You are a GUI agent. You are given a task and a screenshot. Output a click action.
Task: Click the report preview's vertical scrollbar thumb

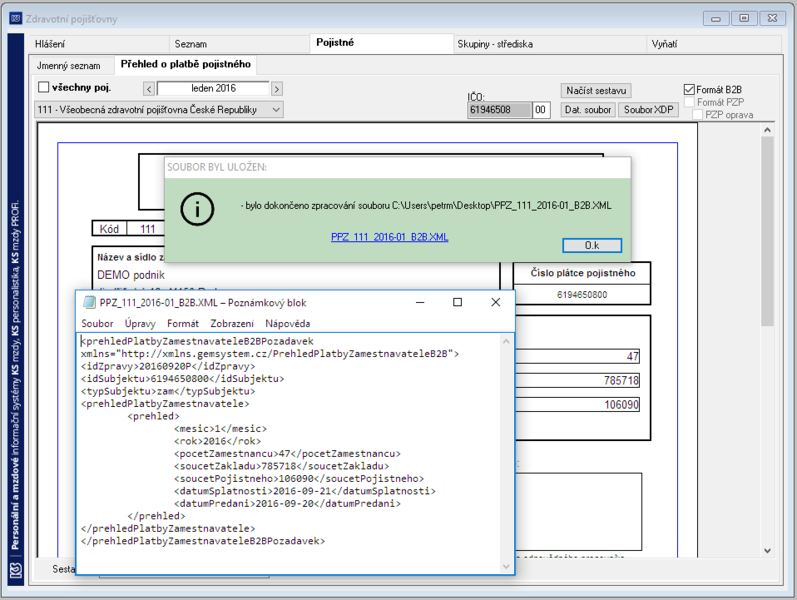(768, 231)
